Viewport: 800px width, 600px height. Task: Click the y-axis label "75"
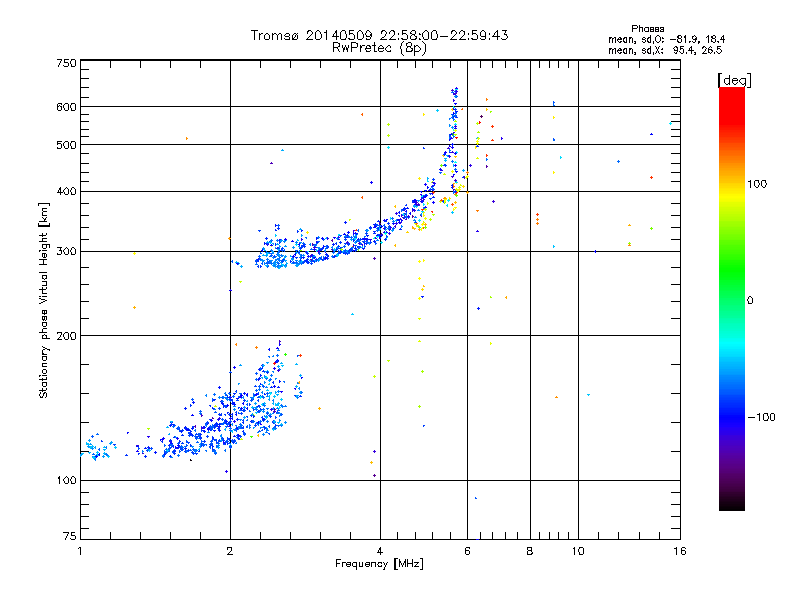pyautogui.click(x=70, y=536)
